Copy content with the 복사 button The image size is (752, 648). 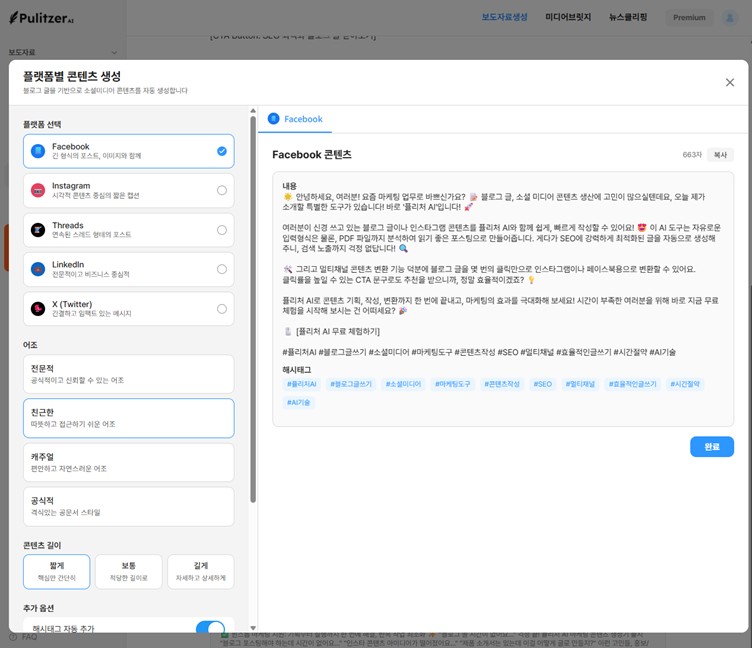point(720,155)
